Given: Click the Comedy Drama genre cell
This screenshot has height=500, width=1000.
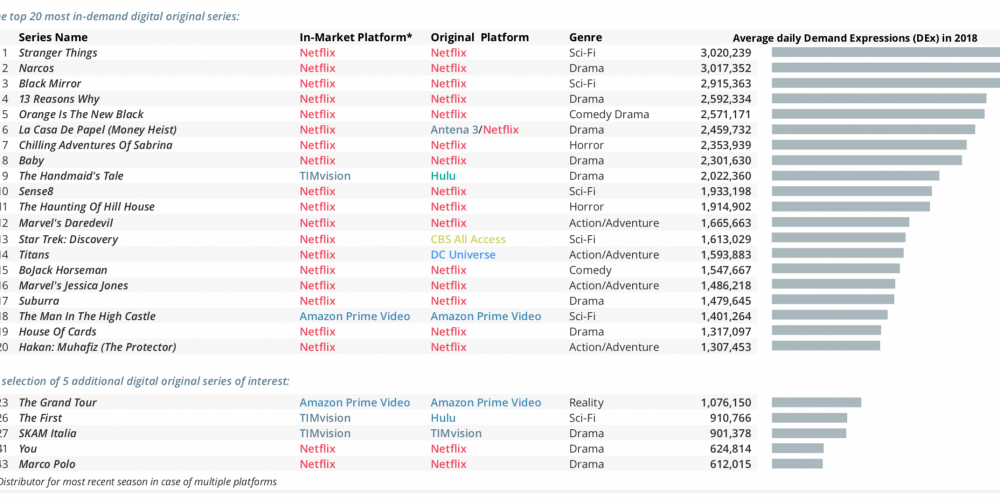Looking at the screenshot, I should [x=609, y=115].
